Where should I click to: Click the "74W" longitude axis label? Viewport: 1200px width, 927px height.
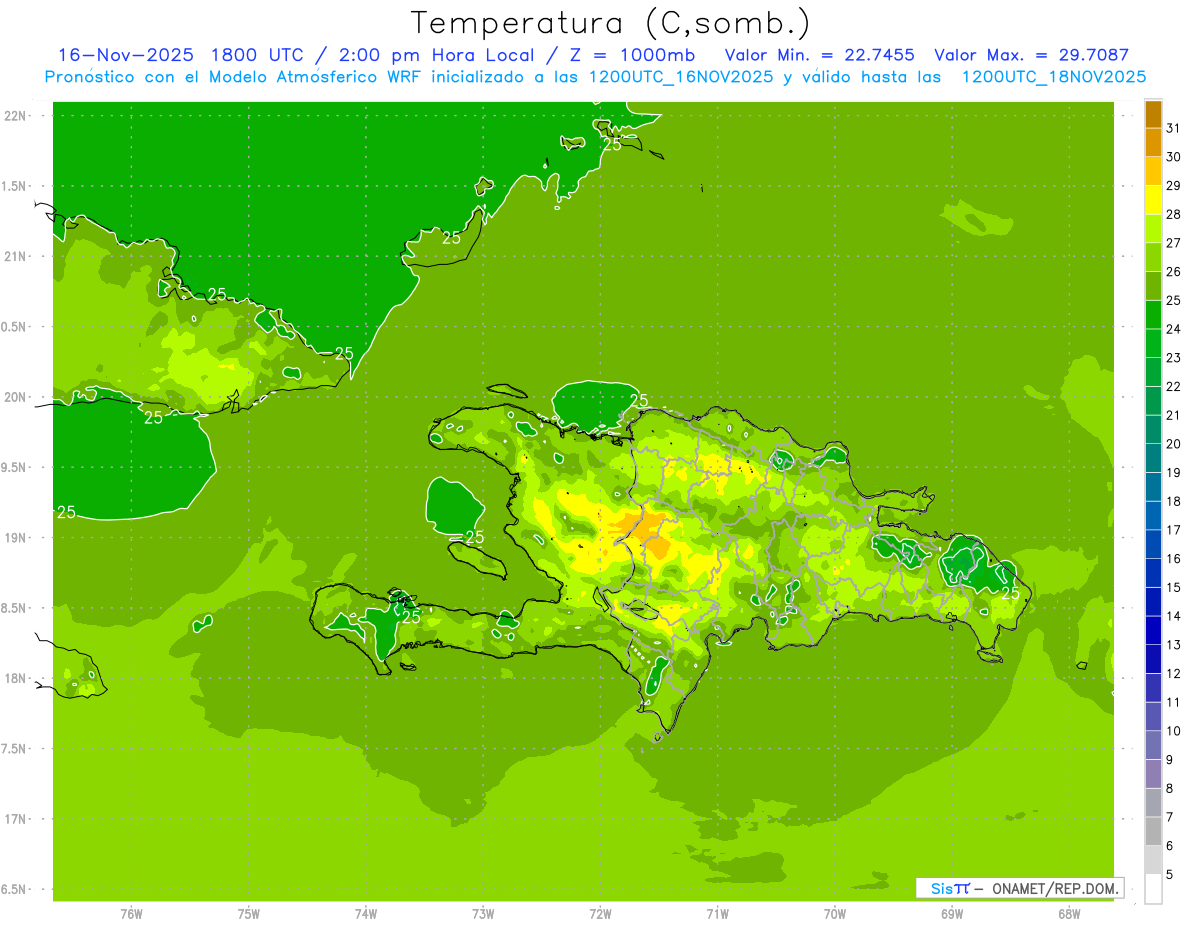coord(366,914)
